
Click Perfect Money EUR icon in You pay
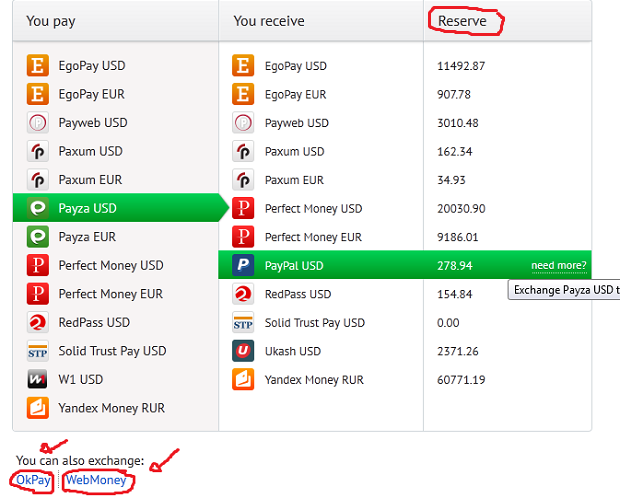point(38,293)
